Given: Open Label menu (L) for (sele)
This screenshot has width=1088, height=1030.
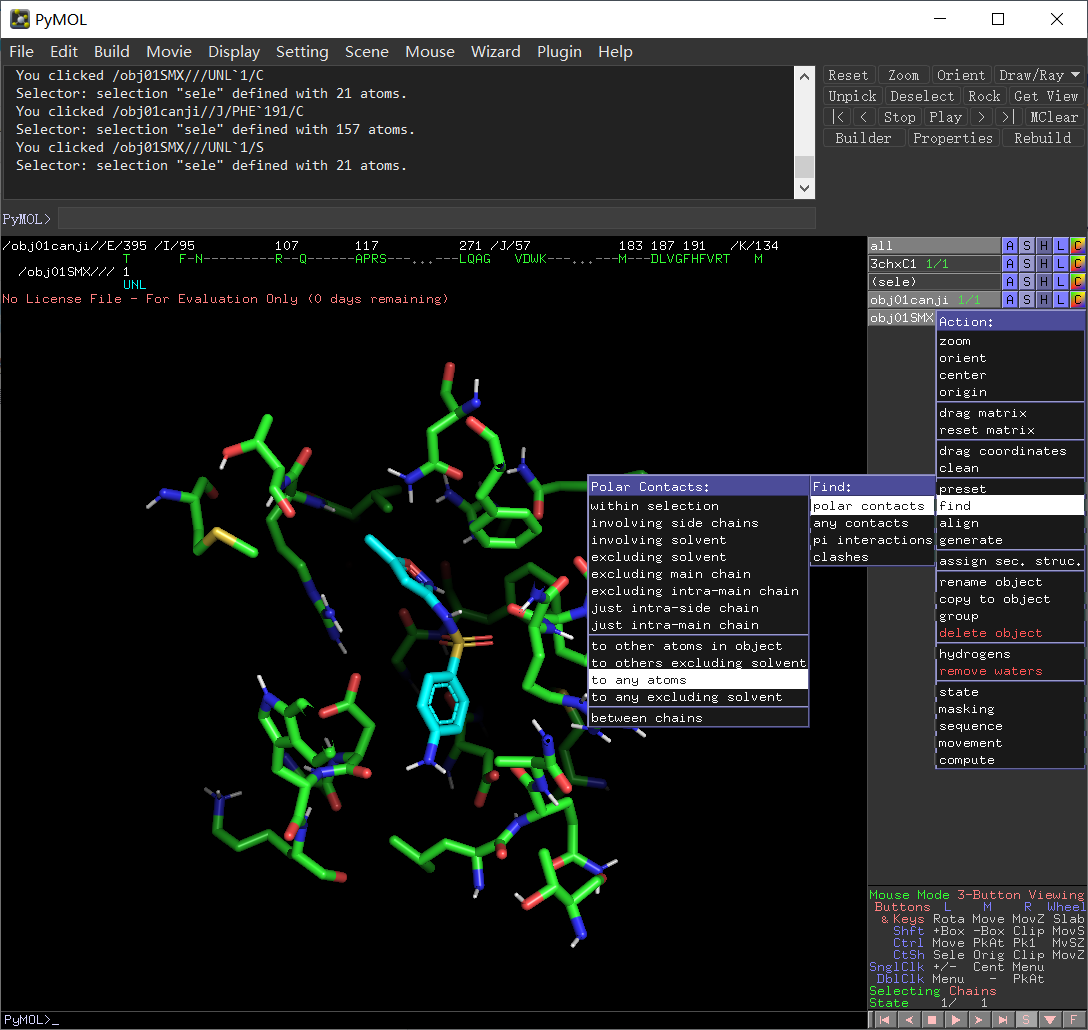Looking at the screenshot, I should 1061,282.
